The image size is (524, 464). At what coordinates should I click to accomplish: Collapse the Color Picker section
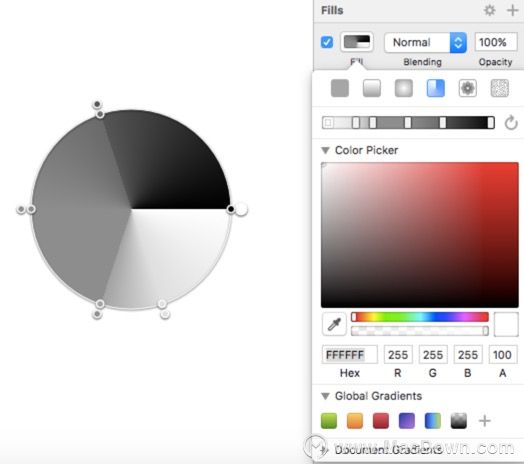(325, 150)
